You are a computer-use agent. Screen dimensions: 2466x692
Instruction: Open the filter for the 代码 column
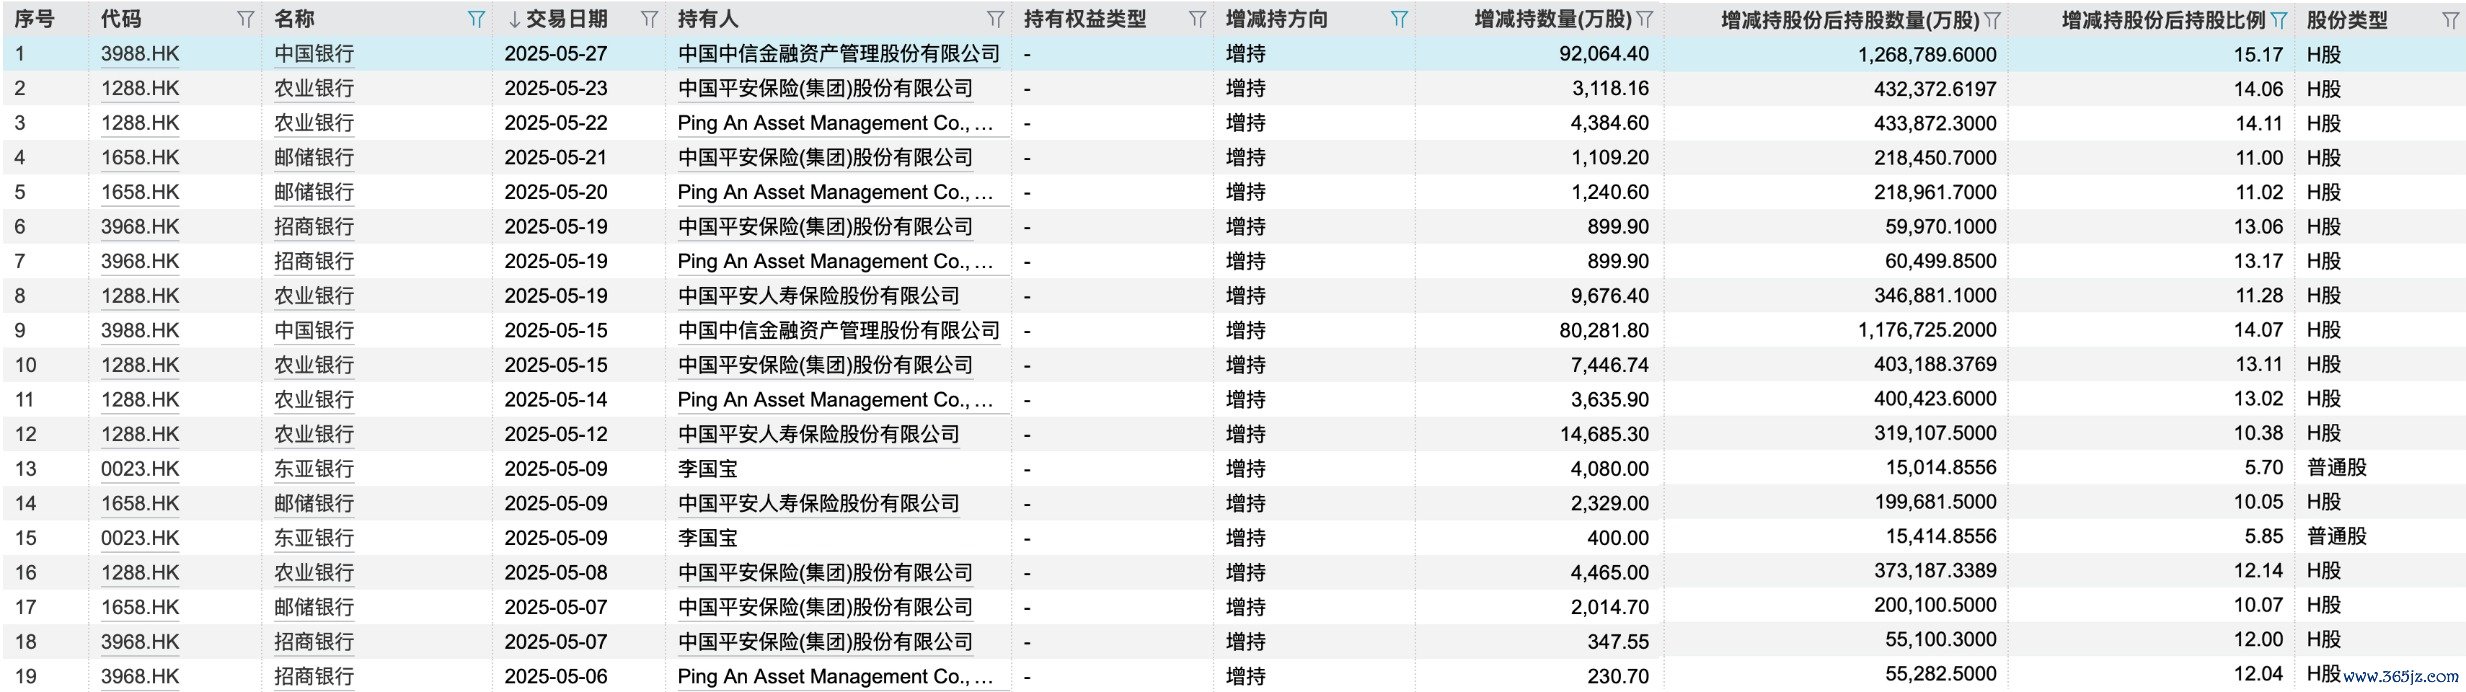click(x=245, y=19)
